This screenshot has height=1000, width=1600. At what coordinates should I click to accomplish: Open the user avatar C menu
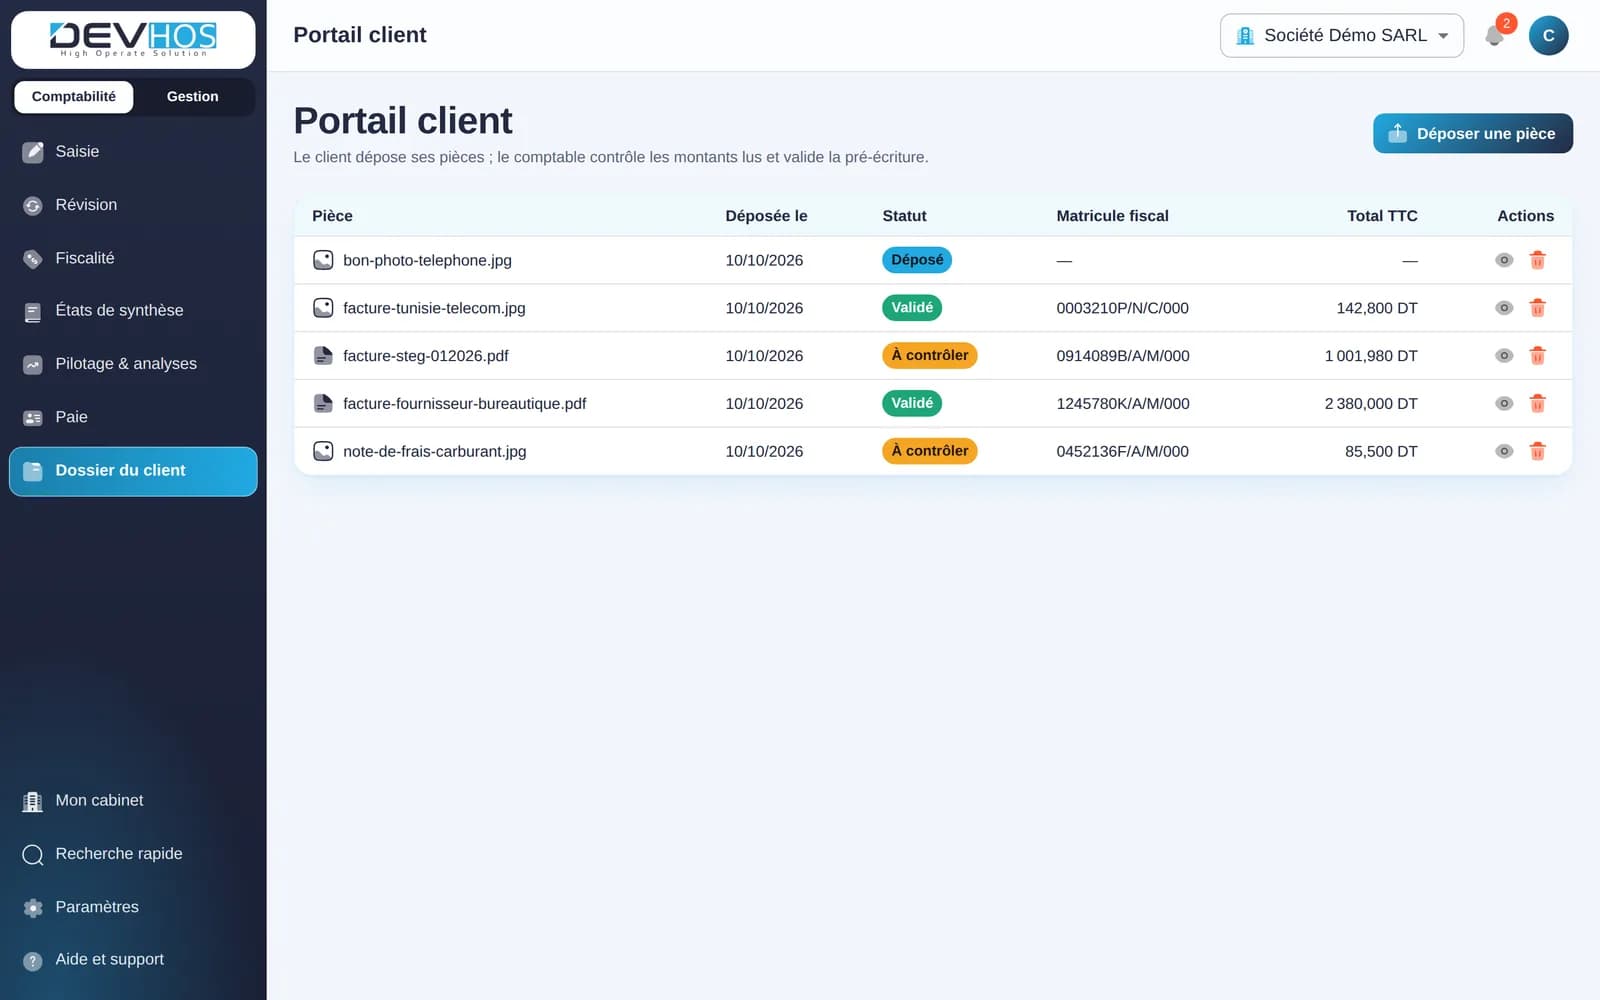[1549, 36]
